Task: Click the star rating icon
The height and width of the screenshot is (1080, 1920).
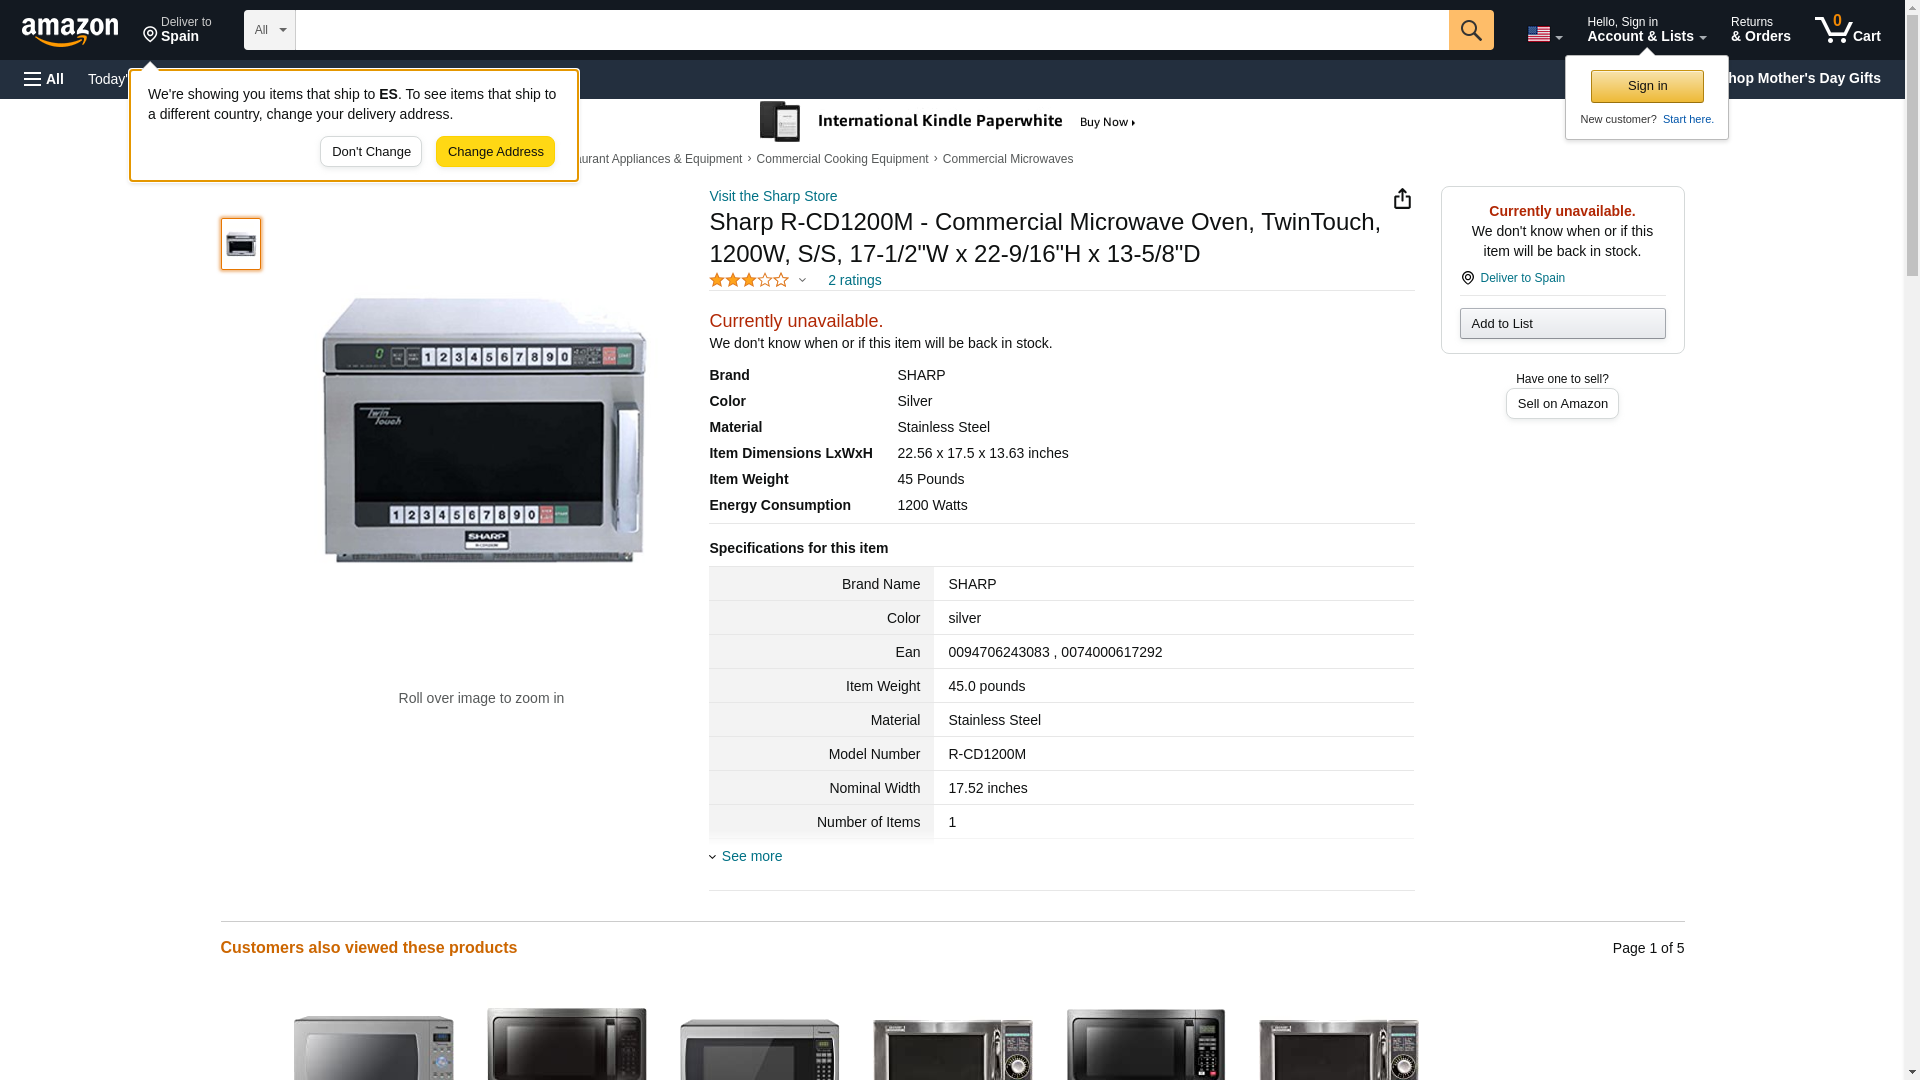Action: pos(749,281)
